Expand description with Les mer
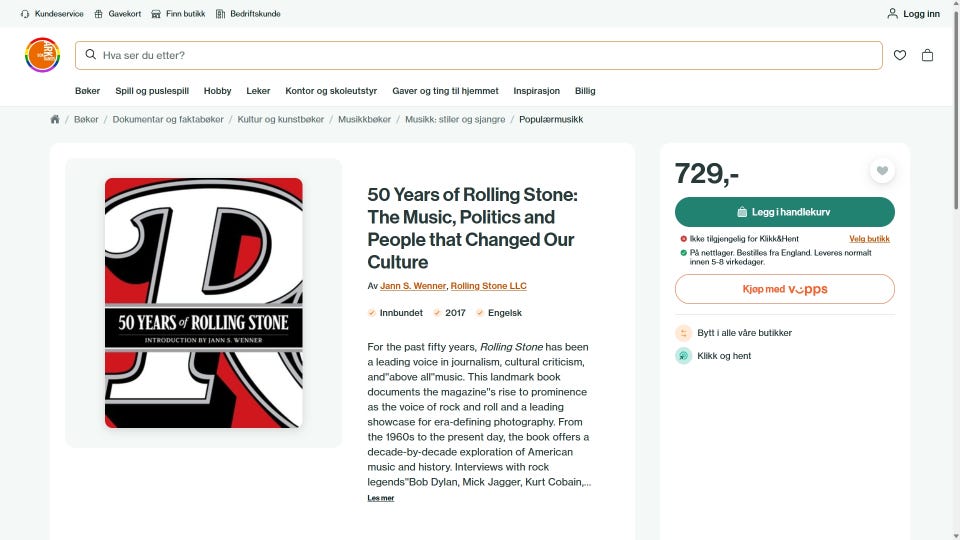The height and width of the screenshot is (540, 960). [380, 498]
